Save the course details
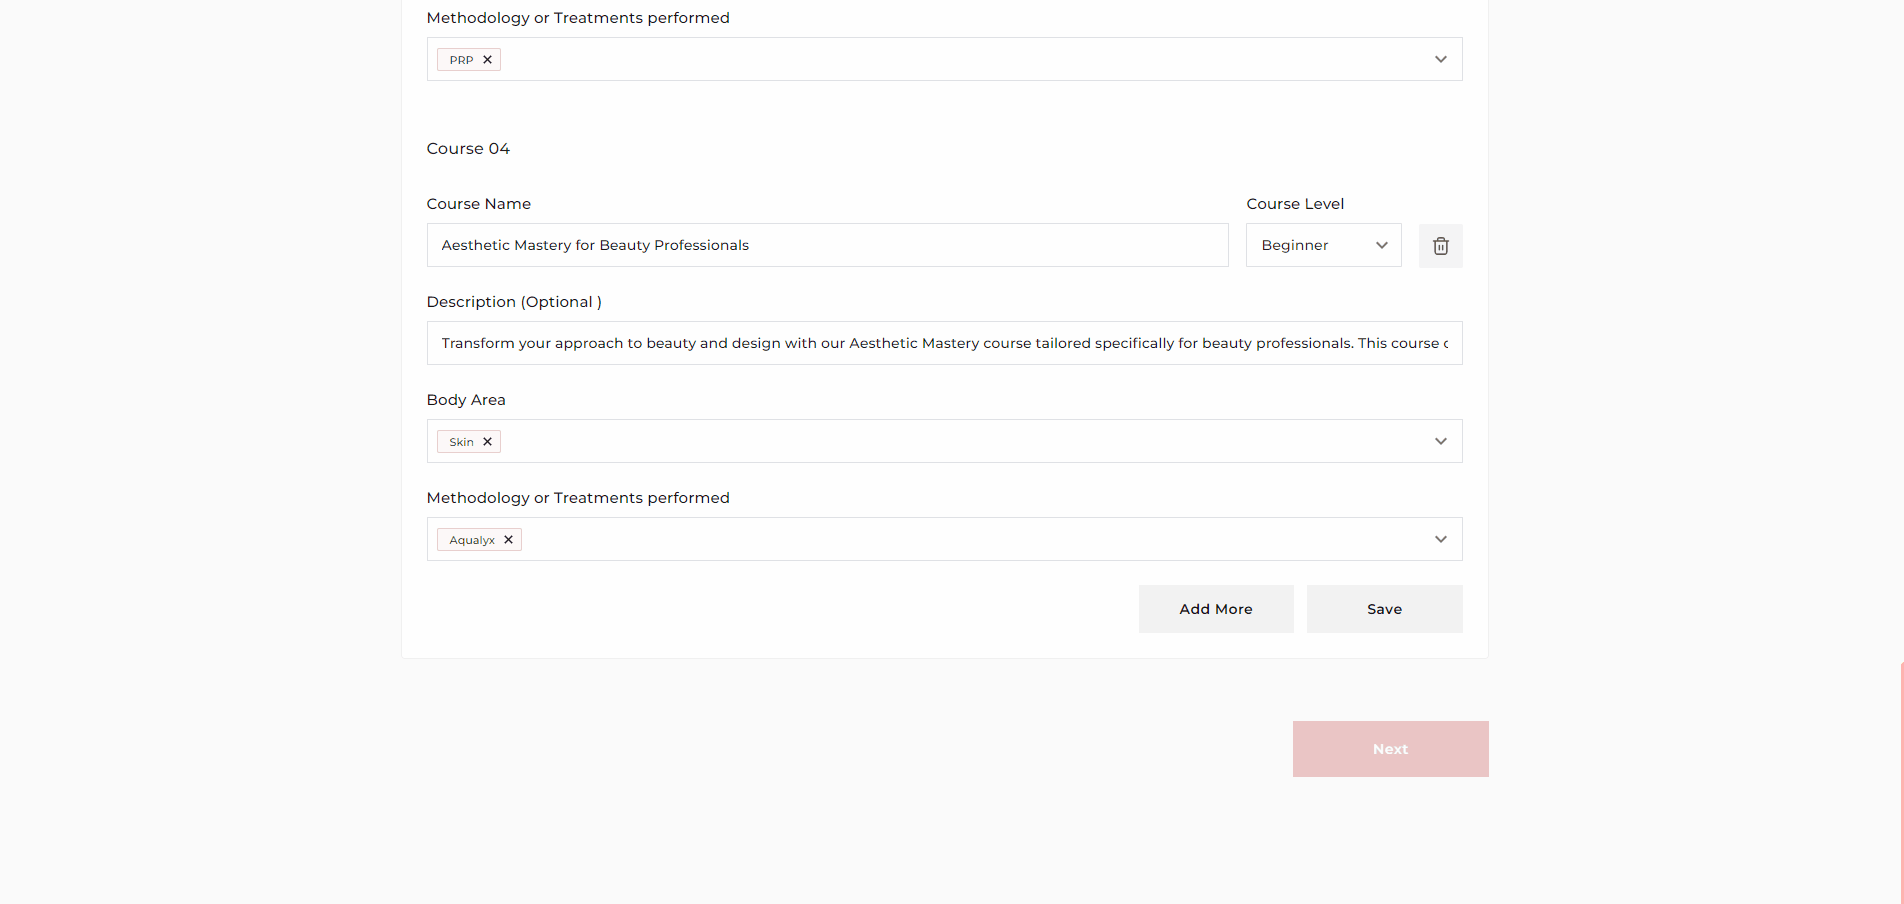This screenshot has height=904, width=1904. [1384, 609]
